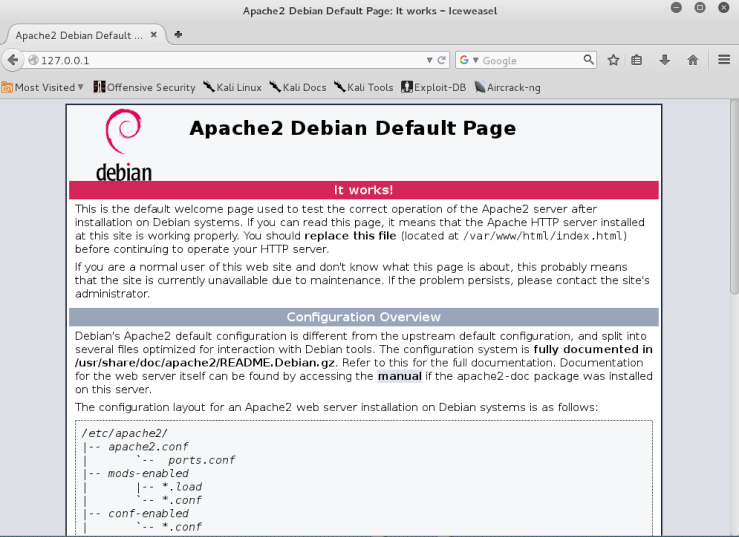The width and height of the screenshot is (739, 537).
Task: Click the back navigation arrow
Action: point(13,60)
